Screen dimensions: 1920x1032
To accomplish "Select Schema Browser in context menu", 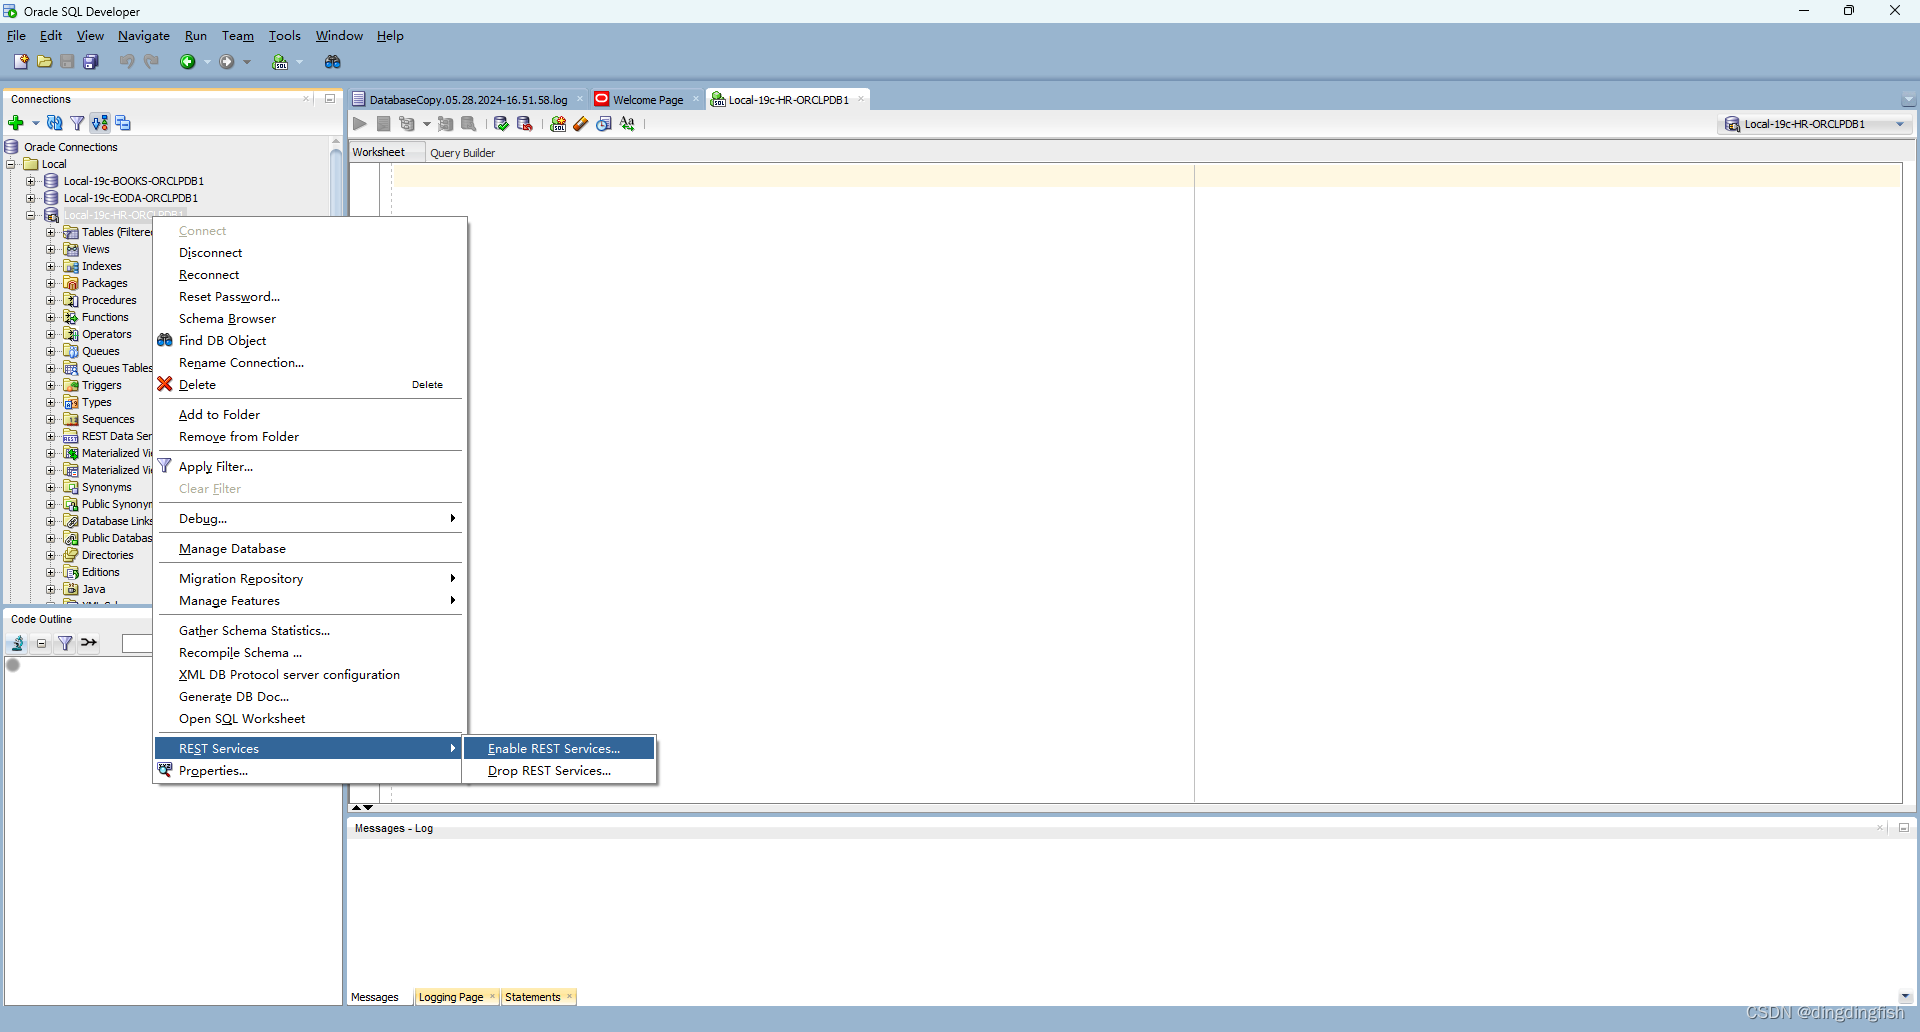I will [x=308, y=318].
